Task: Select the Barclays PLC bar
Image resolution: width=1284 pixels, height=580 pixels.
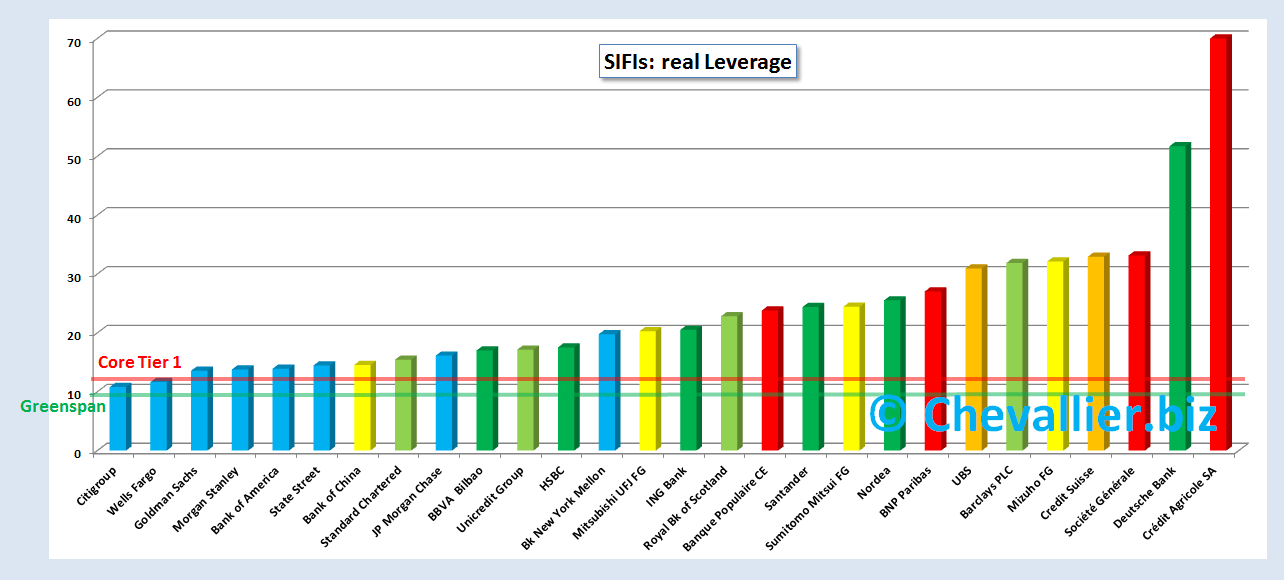Action: 1017,355
